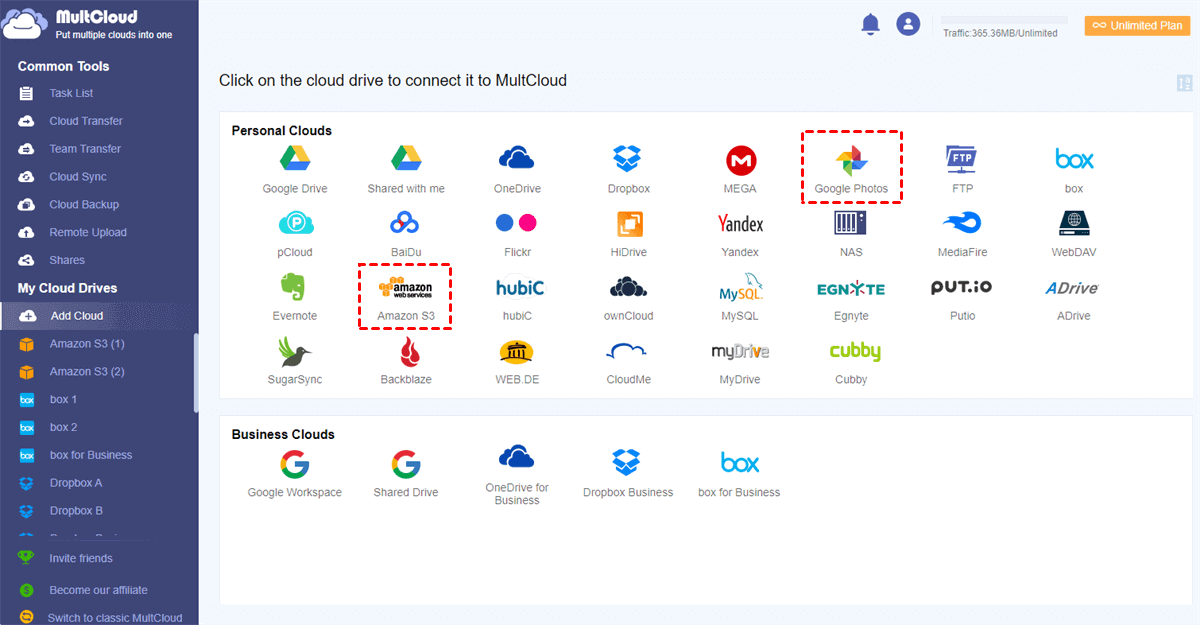Screen dimensions: 1200x625
Task: Add WebDAV connection
Action: coord(1074,232)
